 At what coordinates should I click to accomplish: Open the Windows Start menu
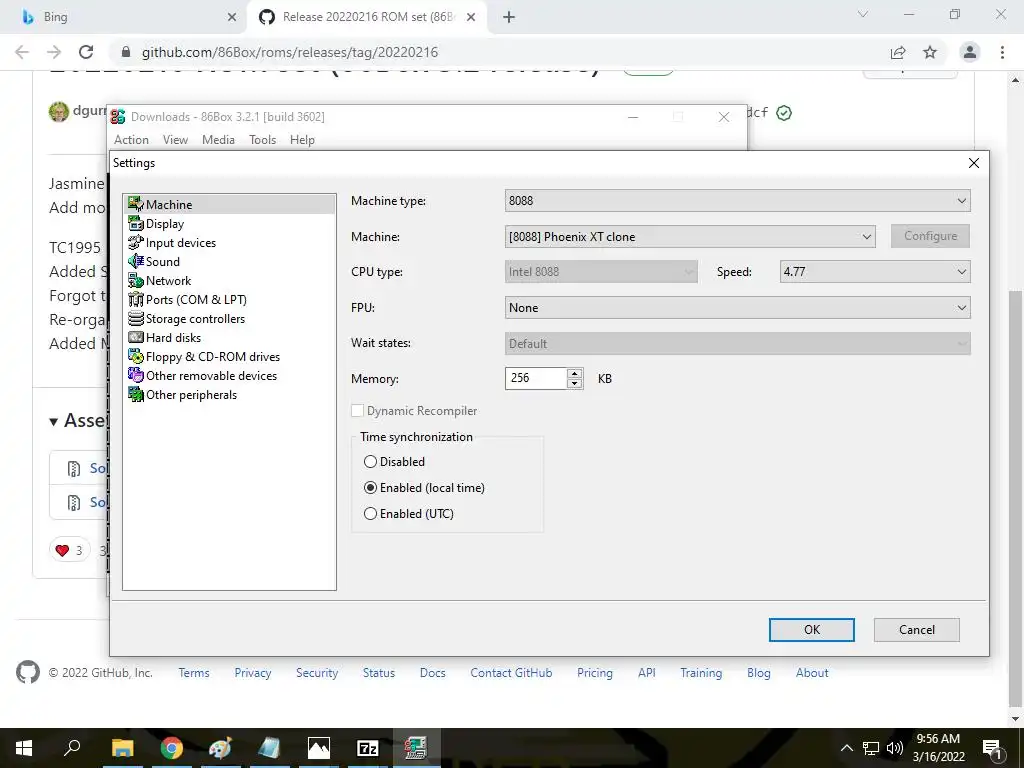point(24,748)
